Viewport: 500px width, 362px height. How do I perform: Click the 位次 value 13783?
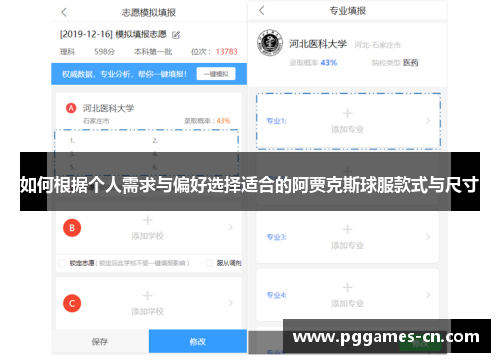[x=227, y=52]
